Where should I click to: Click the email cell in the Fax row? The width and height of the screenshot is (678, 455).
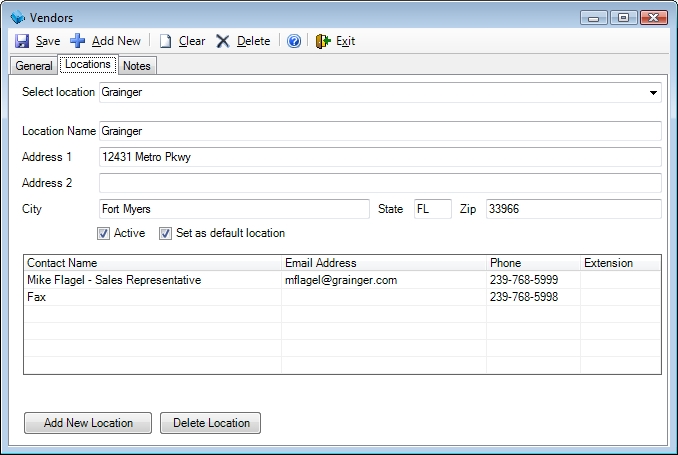coord(384,297)
